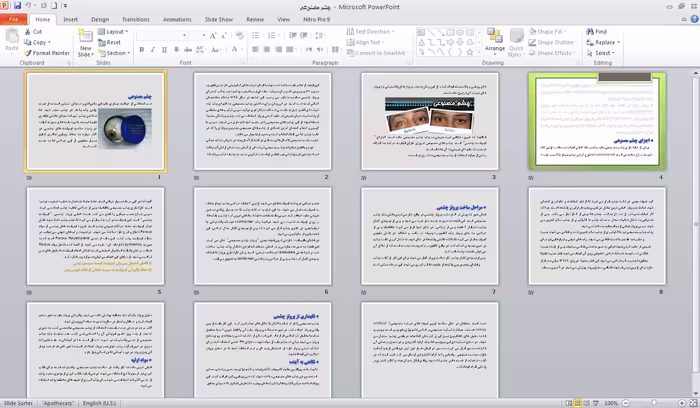
Task: Open the Section dropdown
Action: [x=114, y=53]
